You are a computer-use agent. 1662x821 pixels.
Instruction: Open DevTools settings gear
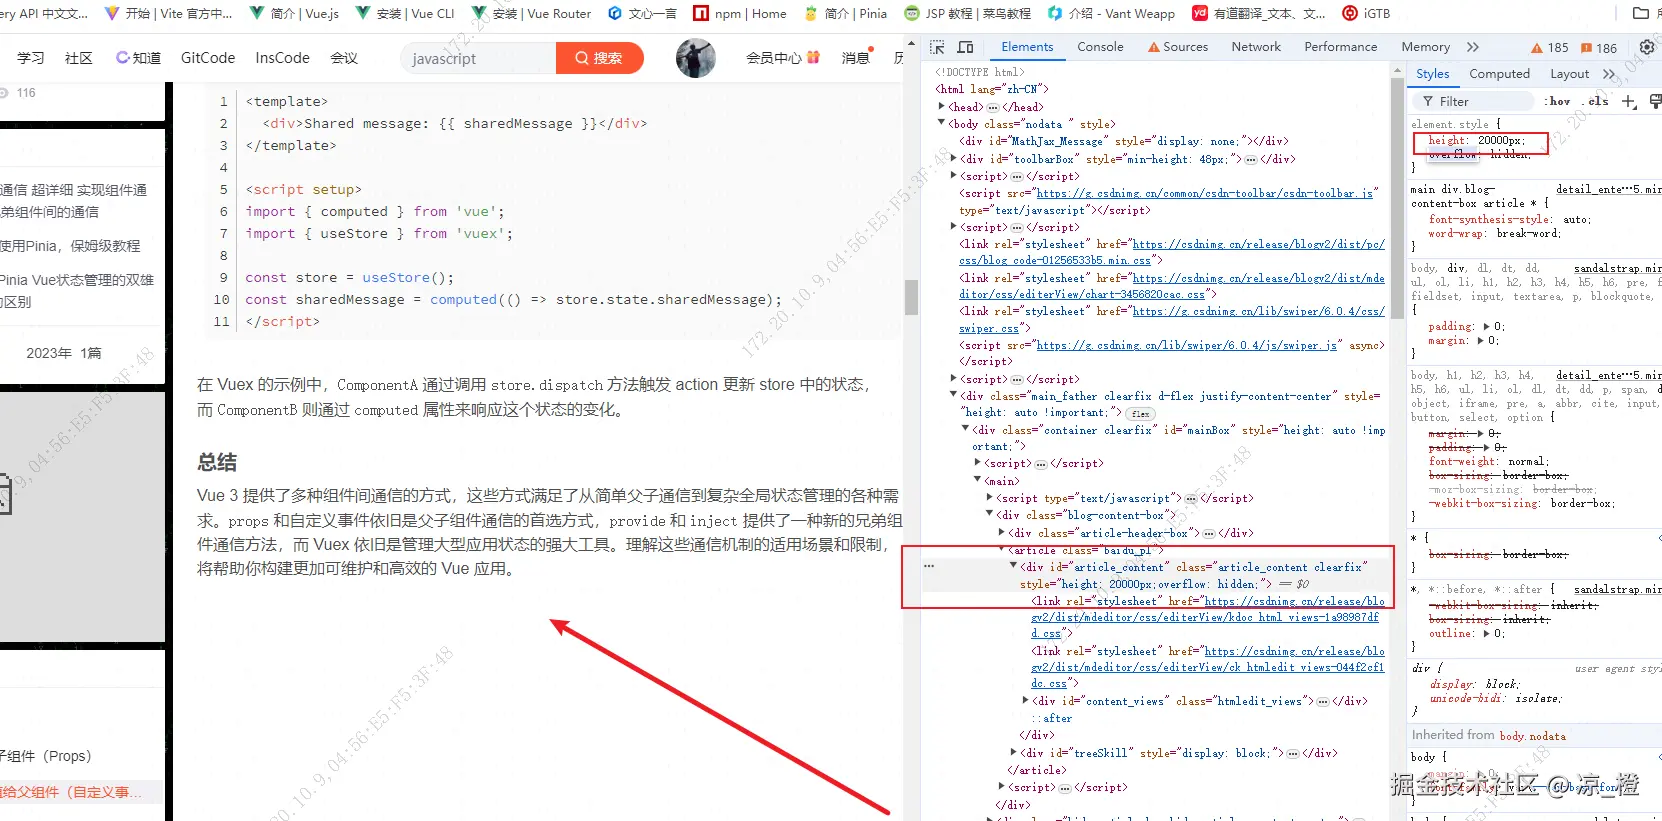(1647, 47)
